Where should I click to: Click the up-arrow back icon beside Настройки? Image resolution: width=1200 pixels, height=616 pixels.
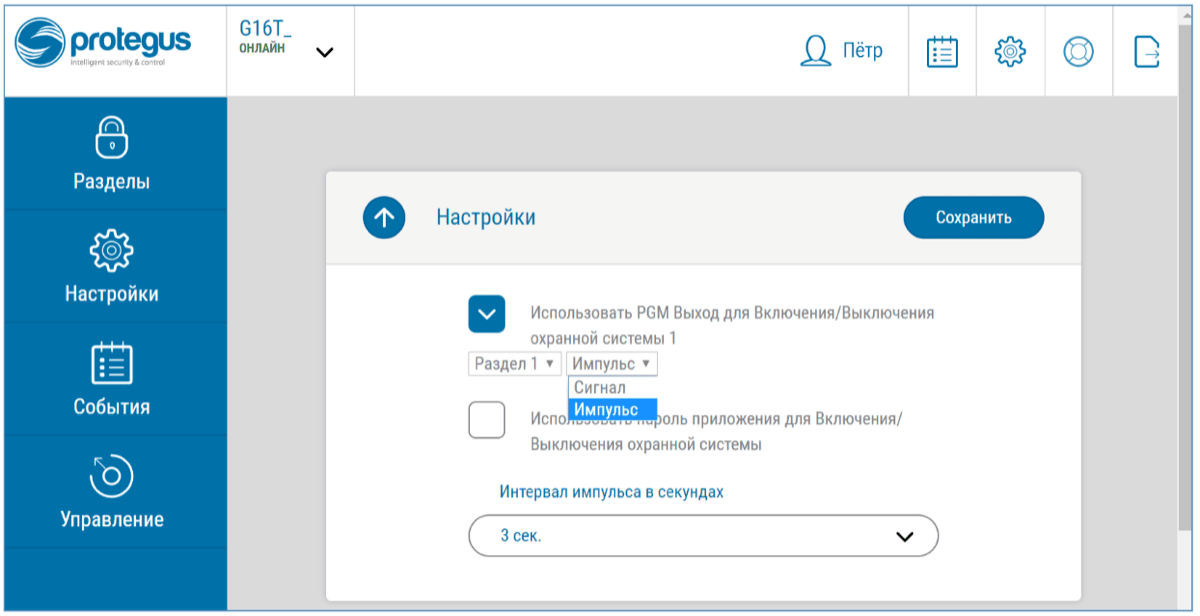tap(384, 217)
